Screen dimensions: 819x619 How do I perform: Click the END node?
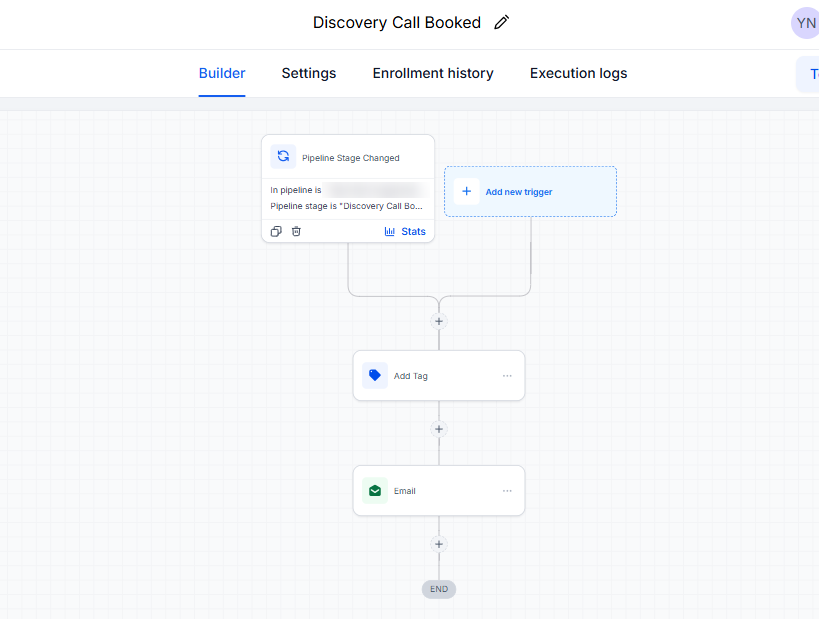[x=439, y=589]
